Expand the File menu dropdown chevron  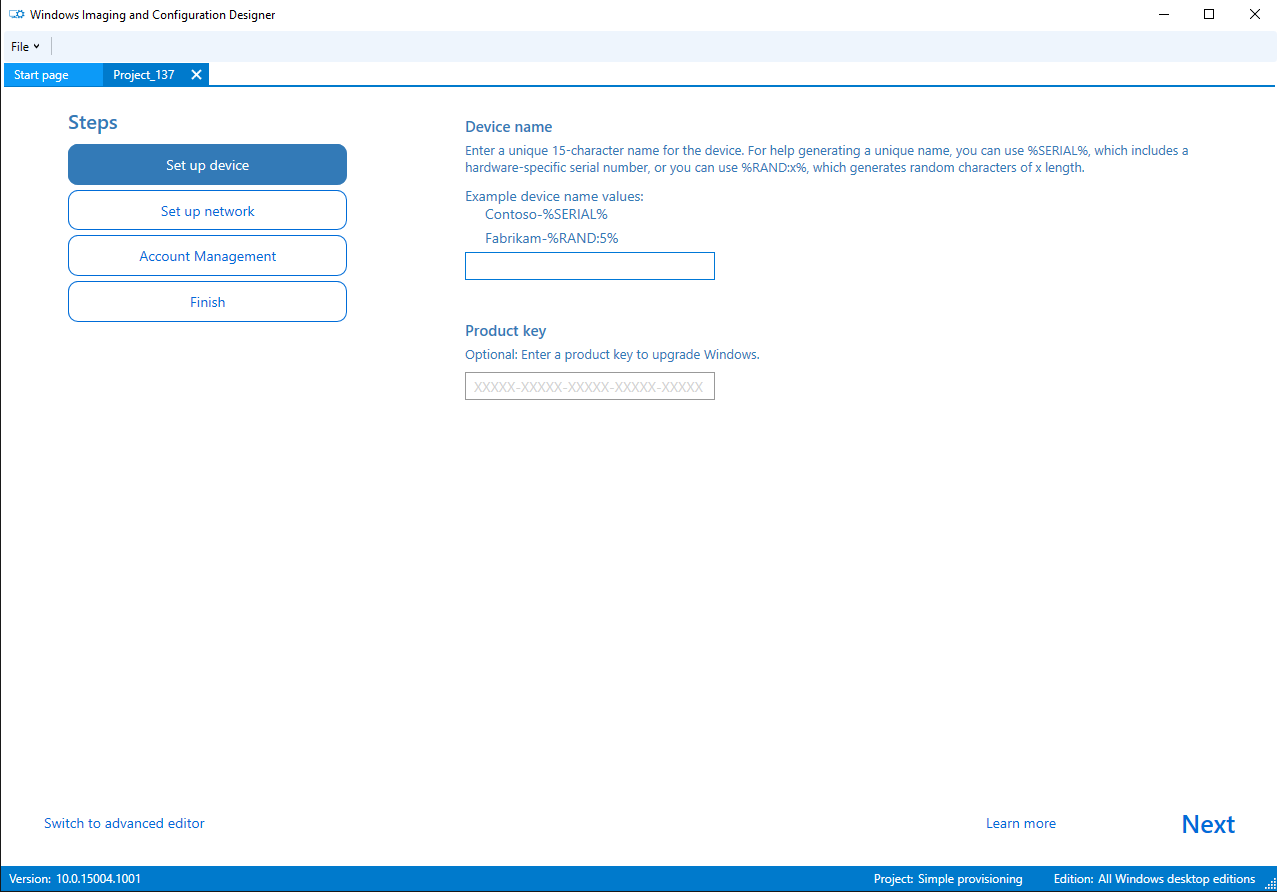[x=37, y=46]
